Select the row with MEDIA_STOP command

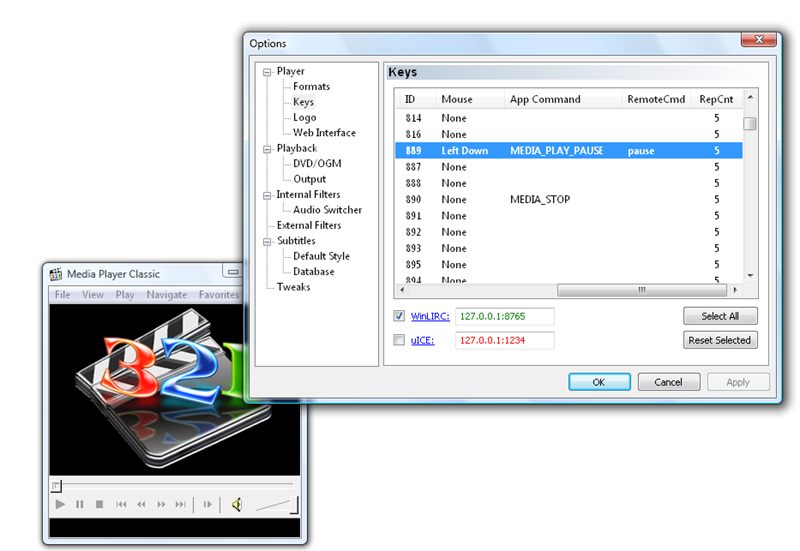[569, 199]
